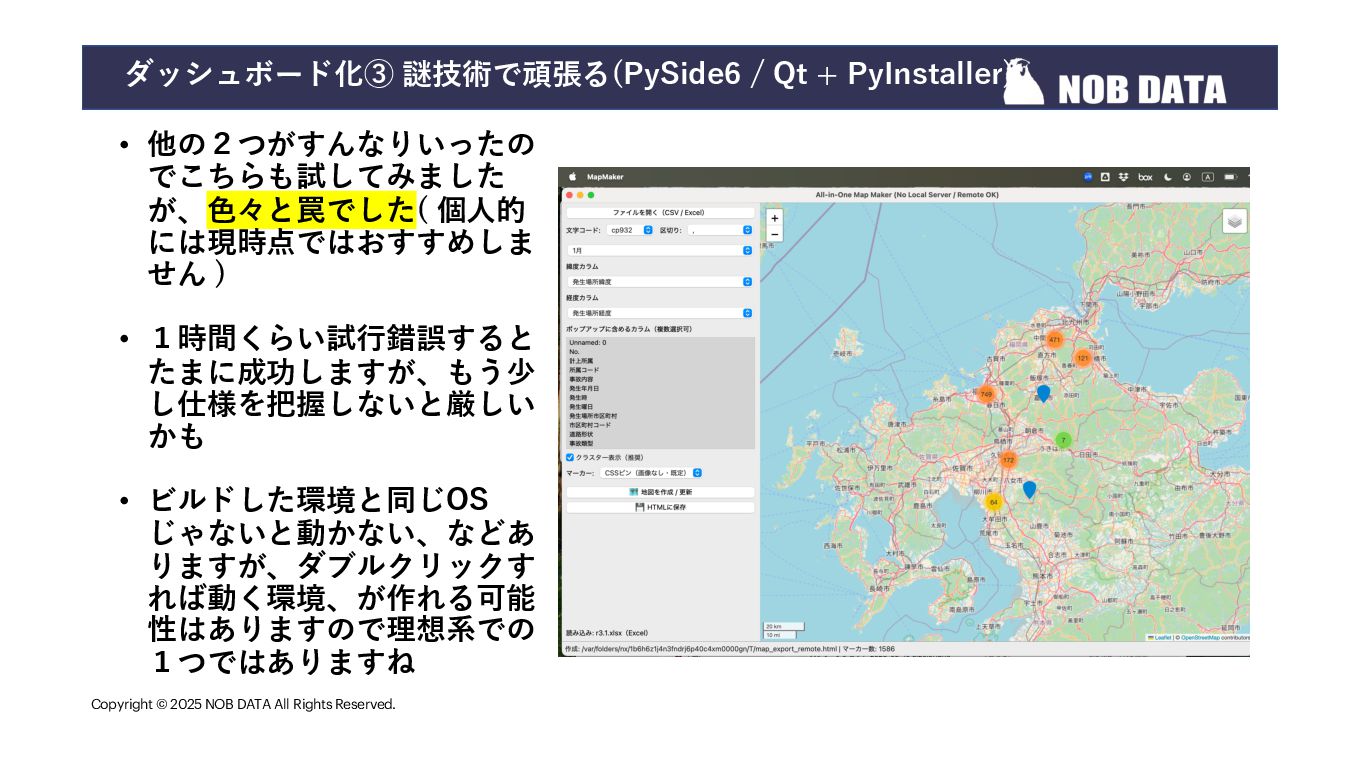This screenshot has width=1361, height=765.
Task: Click the '読み込み: r3.1.xlsx (Excel)' status text
Action: [607, 633]
